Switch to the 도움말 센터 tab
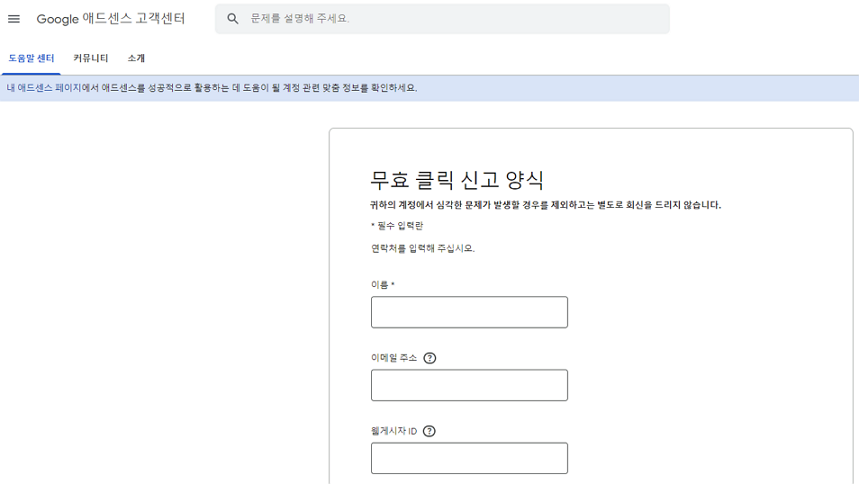859x484 pixels. [31, 58]
